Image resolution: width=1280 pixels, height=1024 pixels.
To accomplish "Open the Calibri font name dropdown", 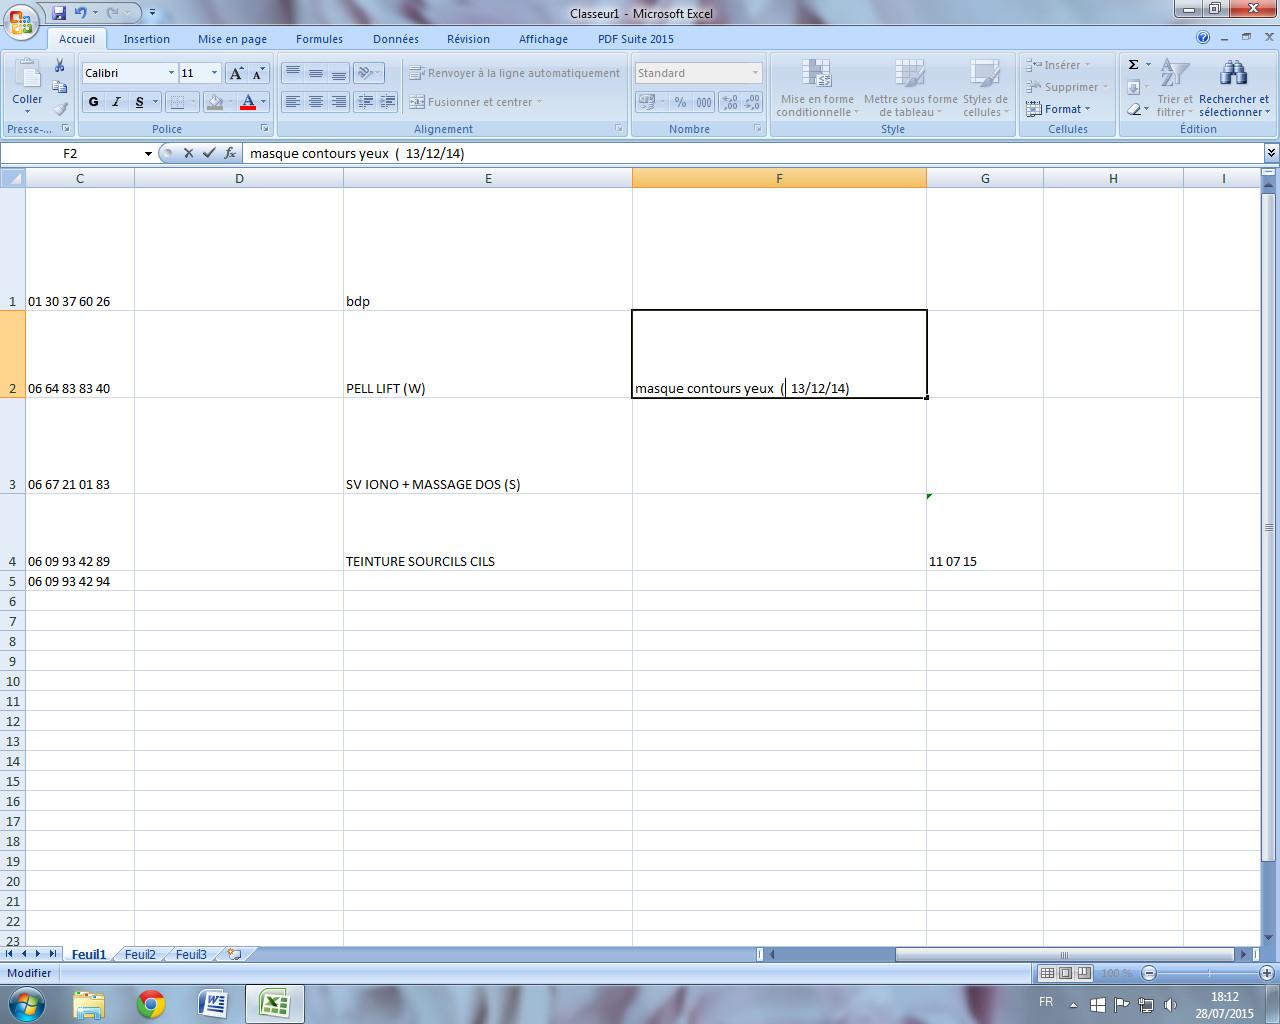I will (171, 73).
